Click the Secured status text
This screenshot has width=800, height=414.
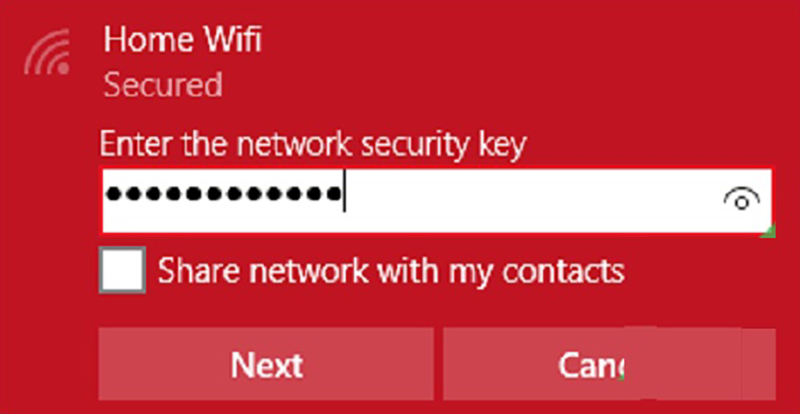click(x=163, y=85)
